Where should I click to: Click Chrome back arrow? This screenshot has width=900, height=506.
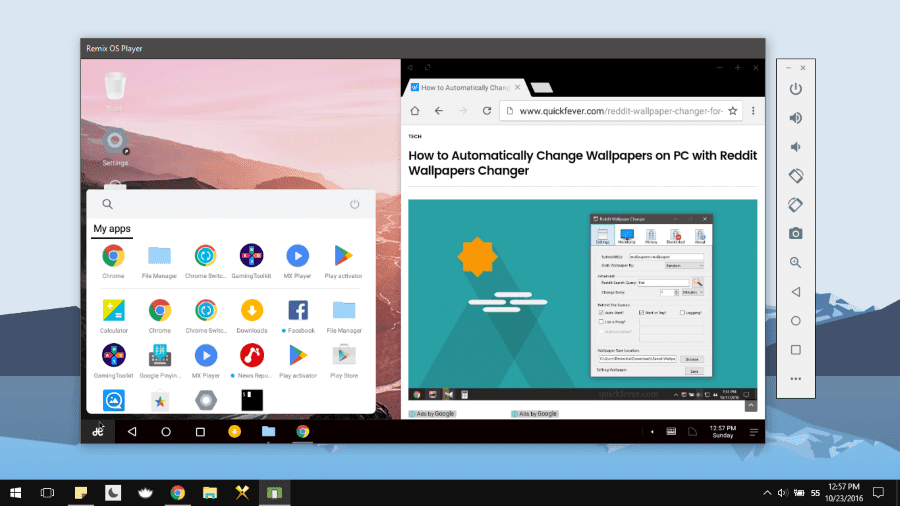[439, 111]
